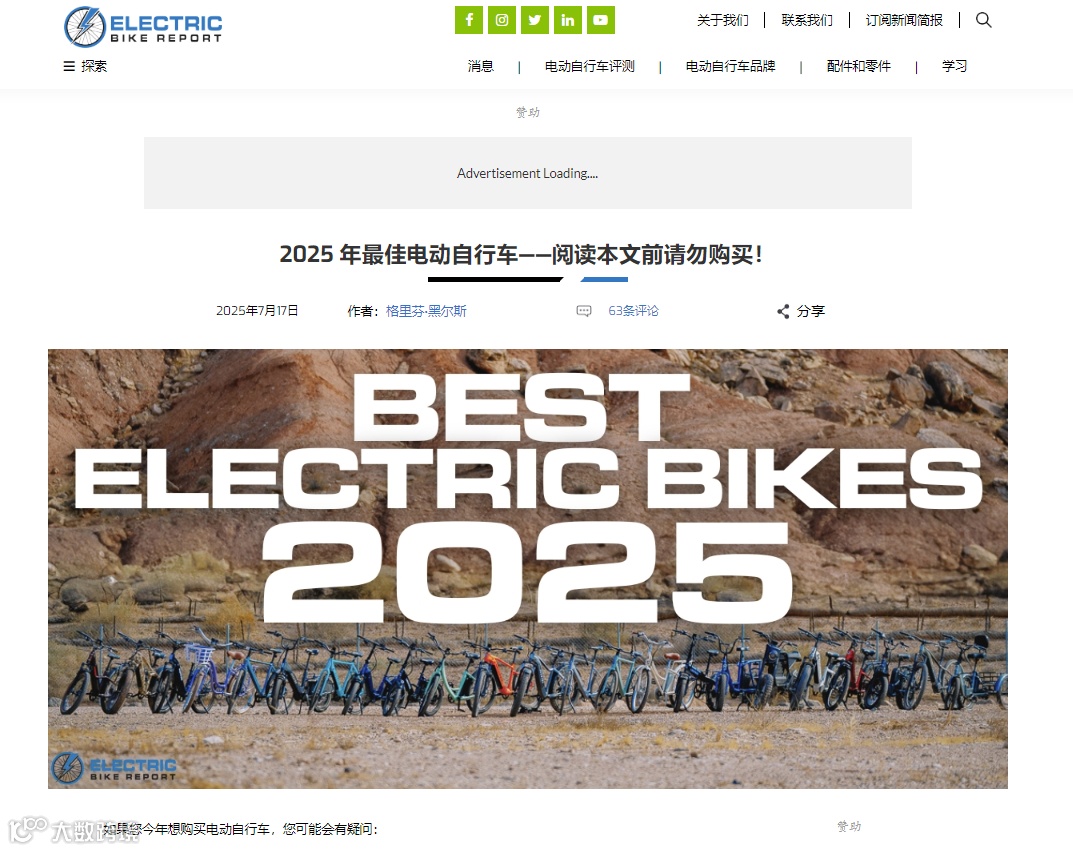Click the comment bubble icon
Screen dimensions: 1073x851
pyautogui.click(x=584, y=311)
